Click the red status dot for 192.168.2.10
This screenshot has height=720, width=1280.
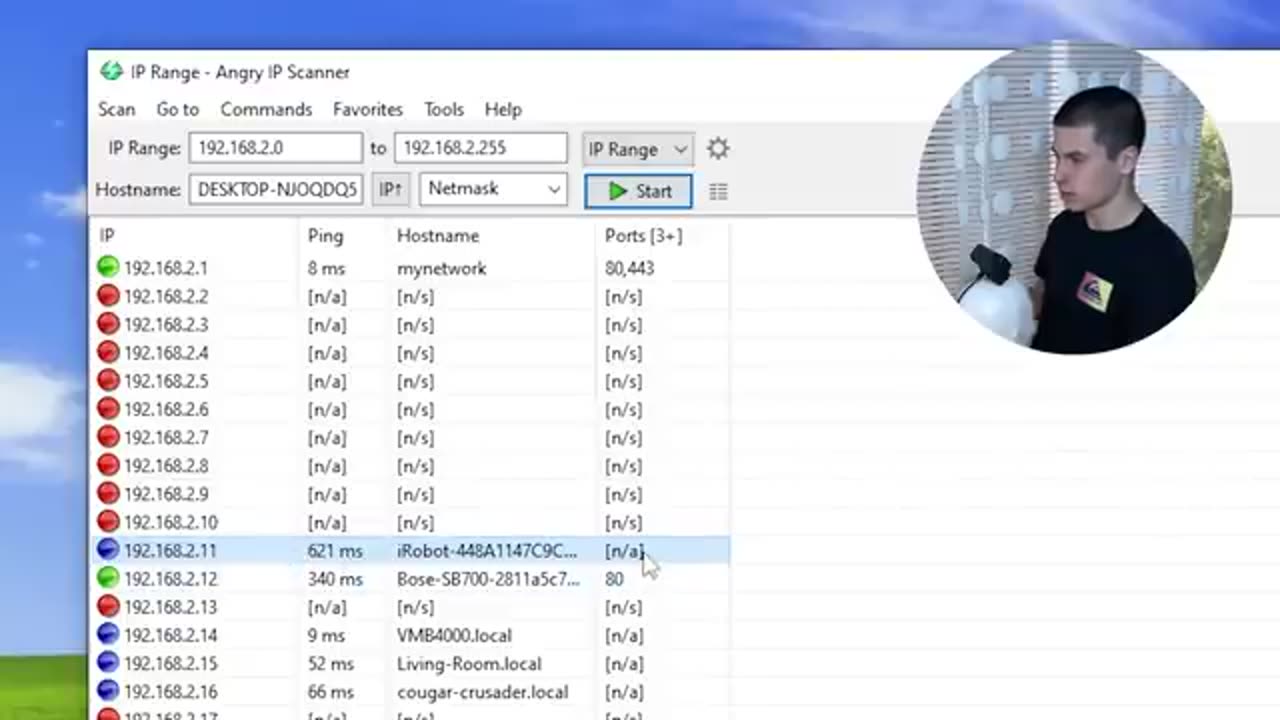[108, 522]
